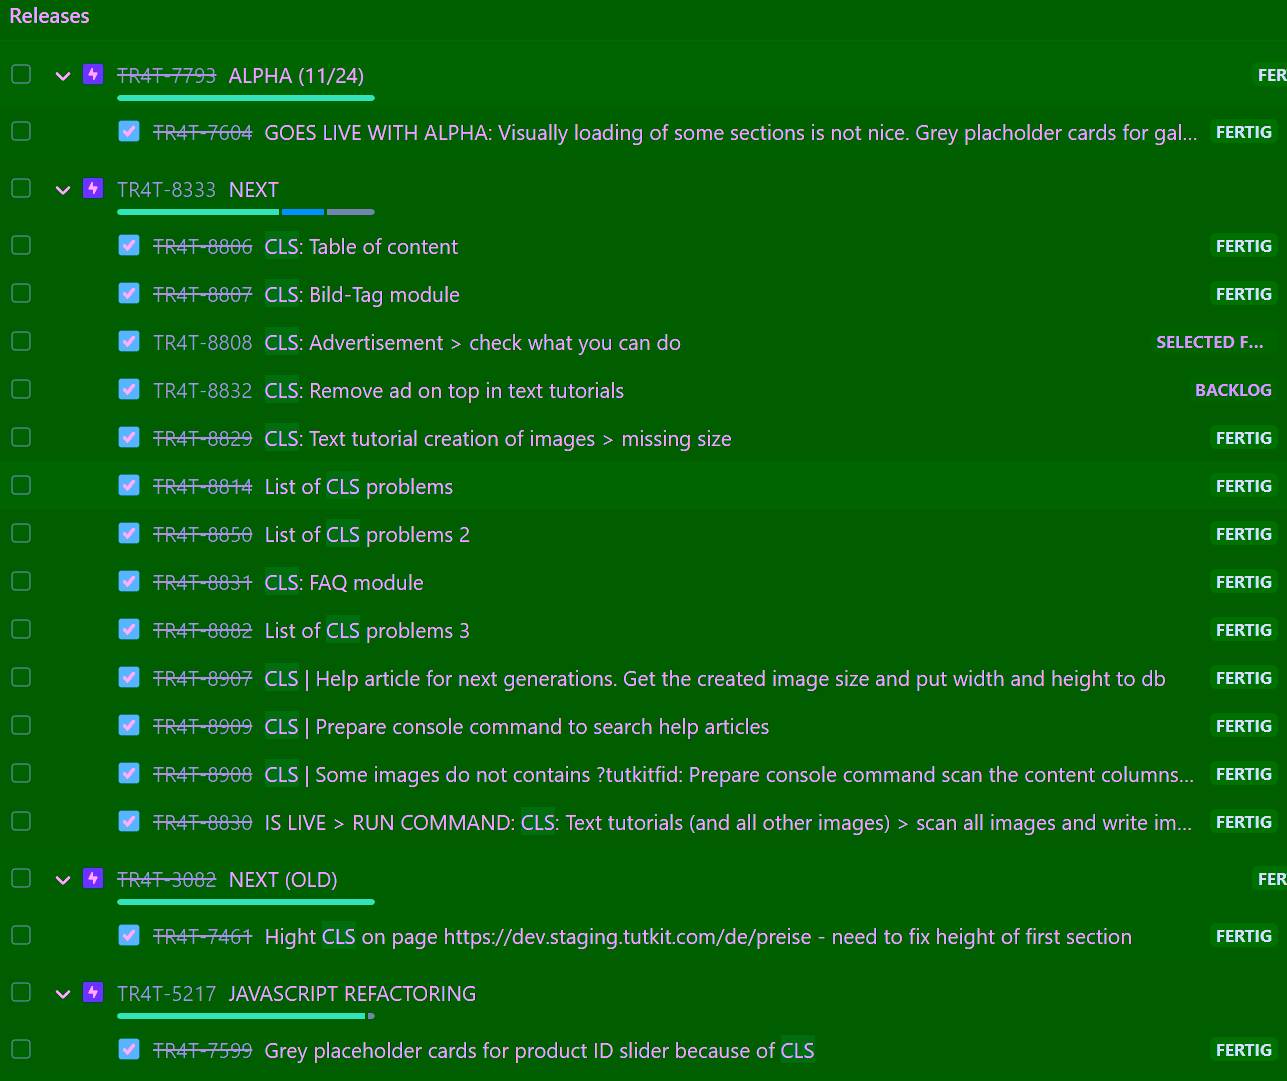Click the task icon for the IS LIVE row

coord(129,821)
